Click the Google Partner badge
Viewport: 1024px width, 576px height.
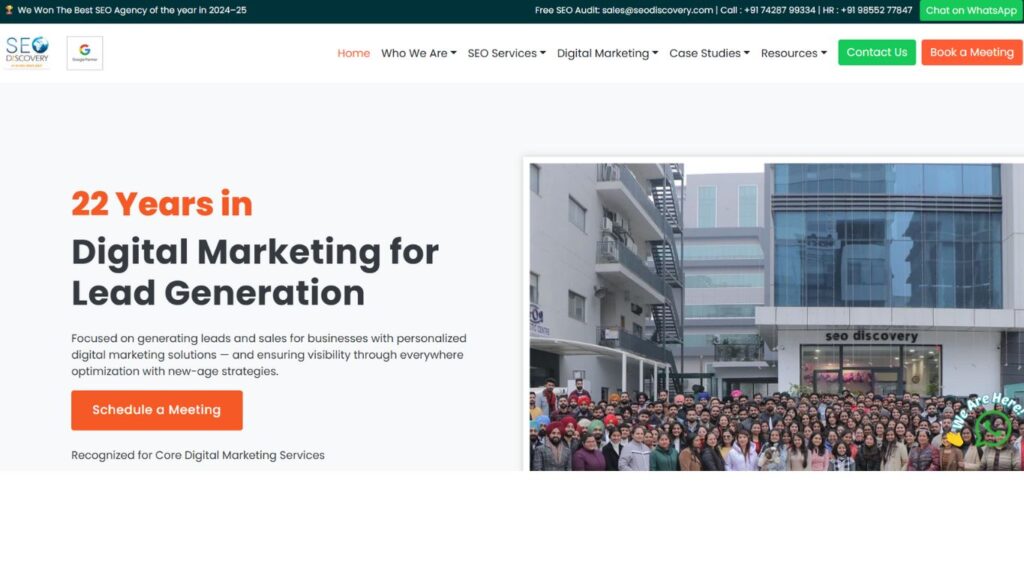point(84,52)
